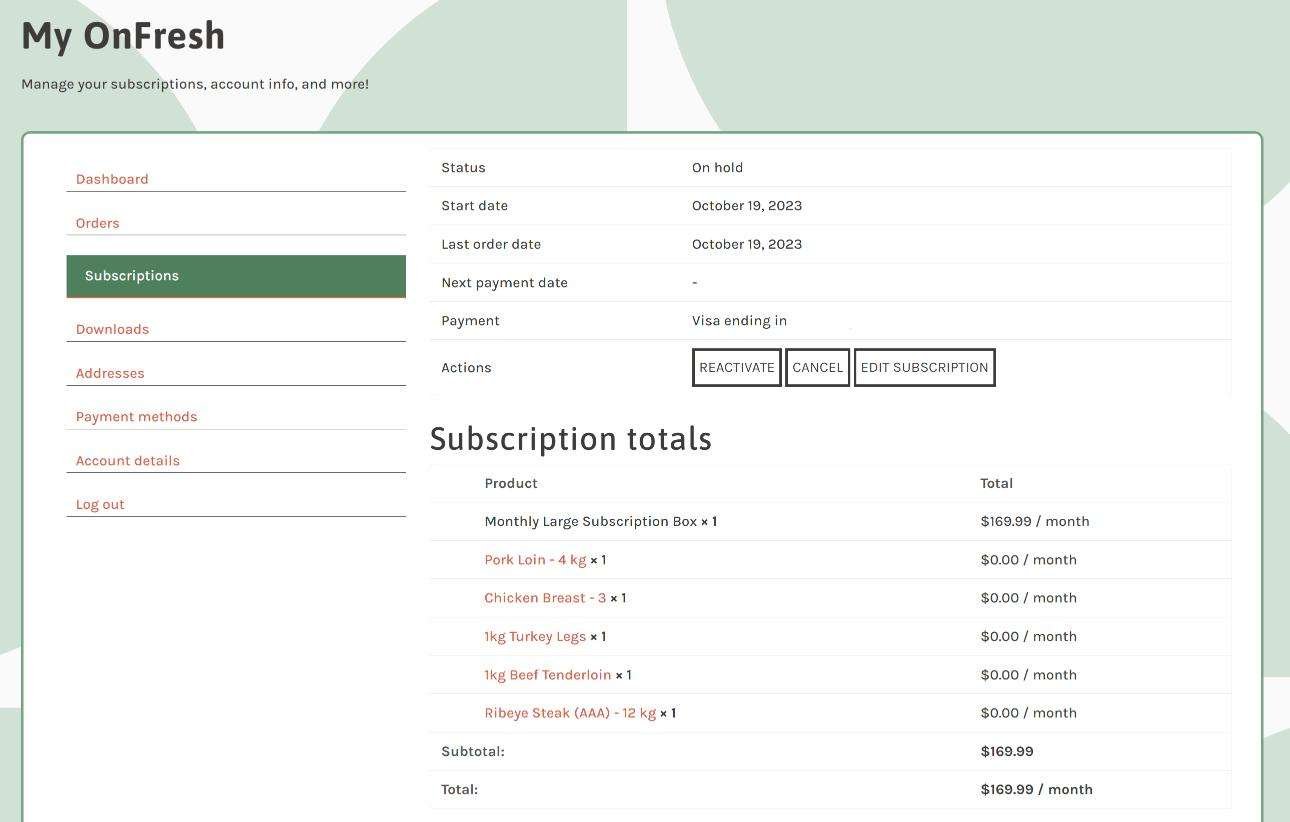This screenshot has height=822, width=1290.
Task: Click the Next payment date label
Action: [x=504, y=283]
